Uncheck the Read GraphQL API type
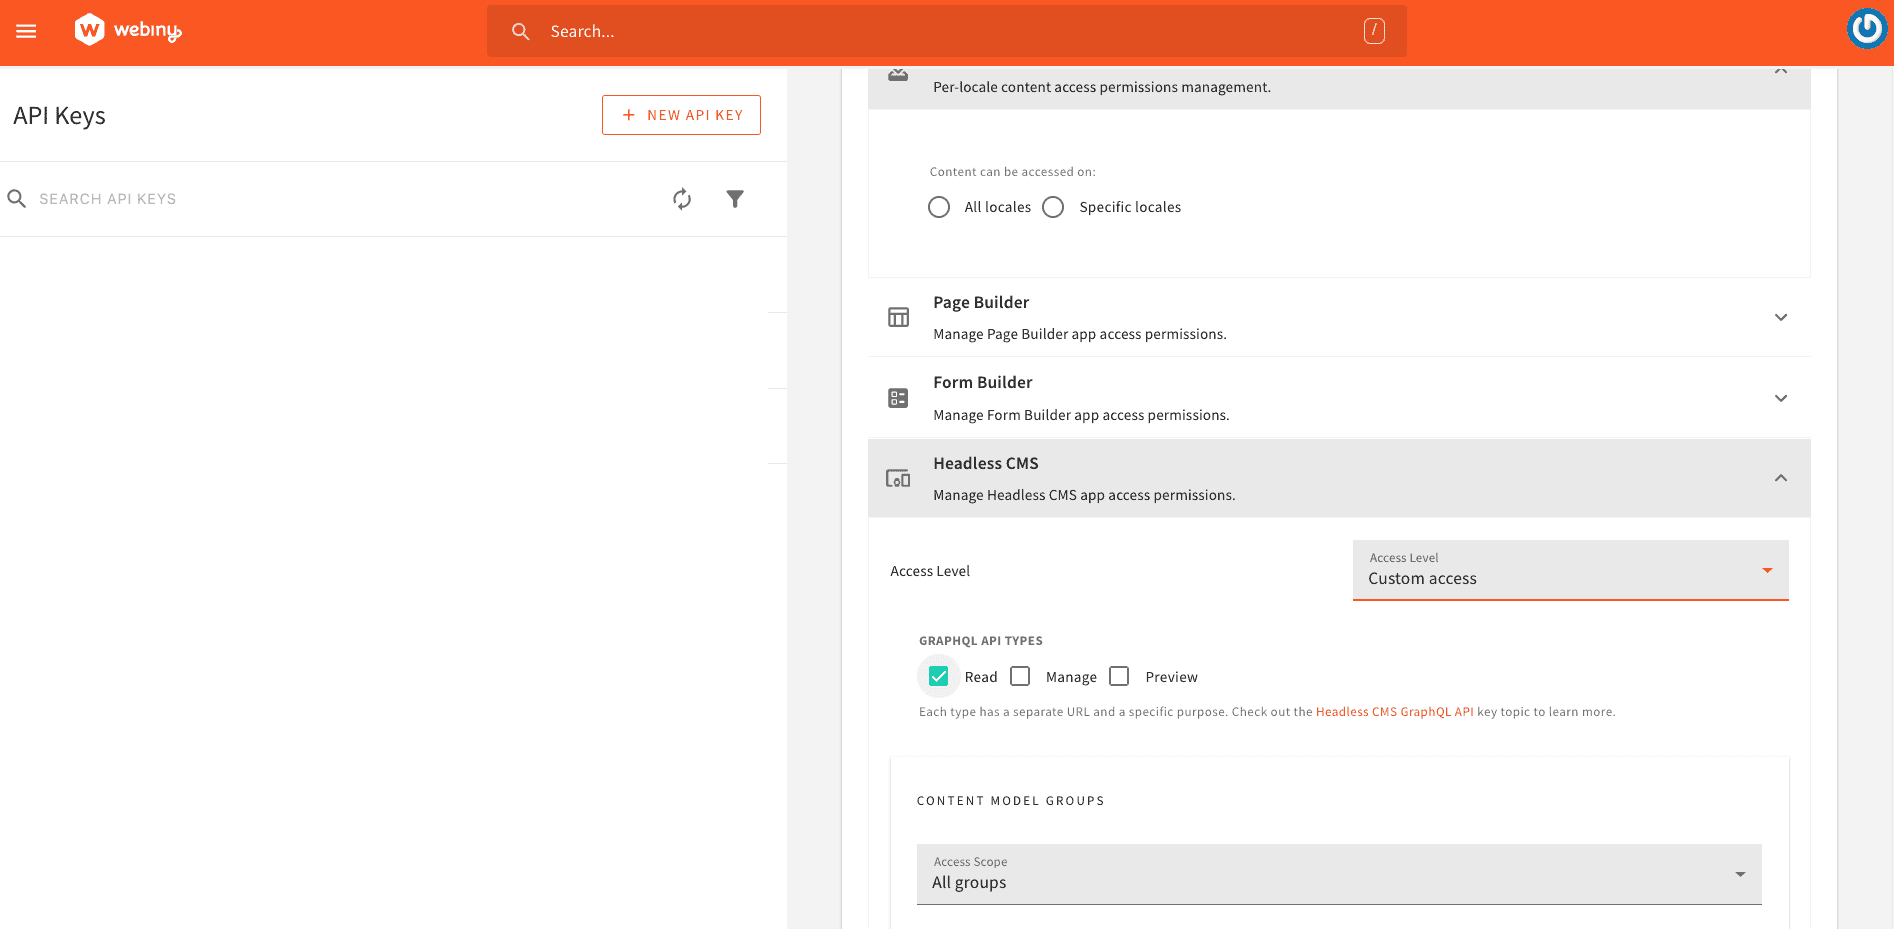The height and width of the screenshot is (929, 1894). (938, 677)
